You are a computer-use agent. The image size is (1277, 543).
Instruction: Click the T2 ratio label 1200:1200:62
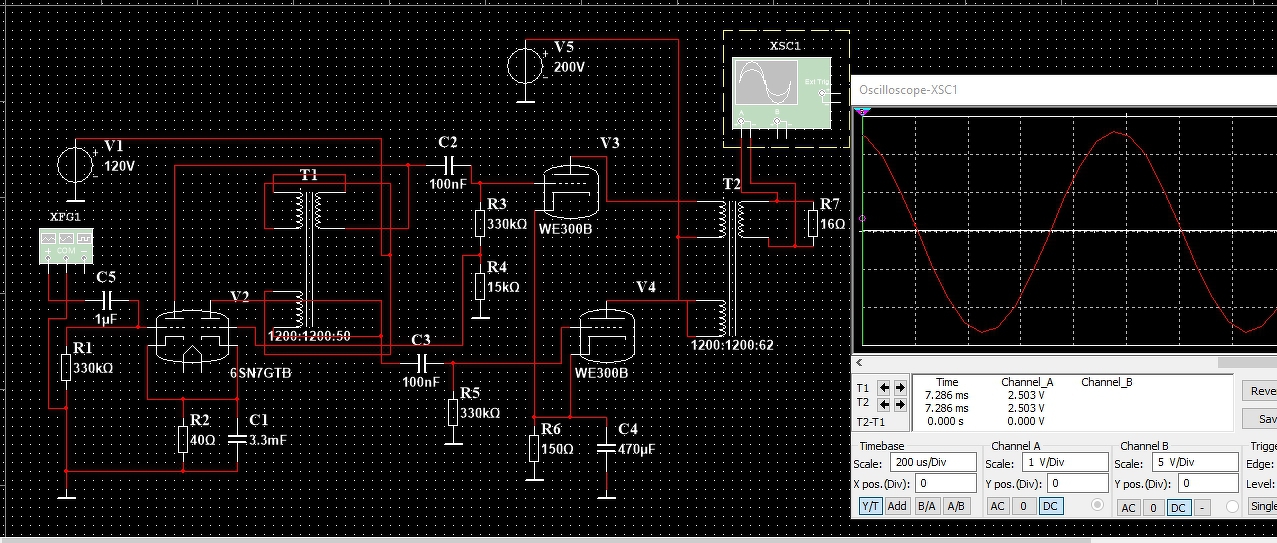point(732,345)
